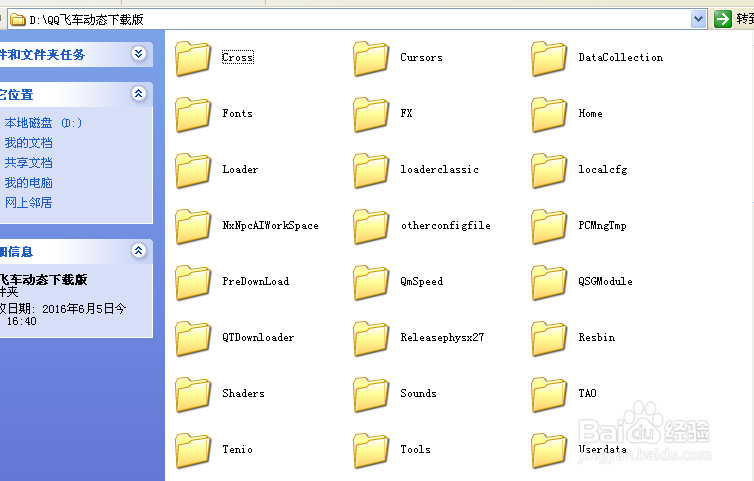Click the PreDownLoad name text
Screen dimensions: 754x481
tap(256, 281)
